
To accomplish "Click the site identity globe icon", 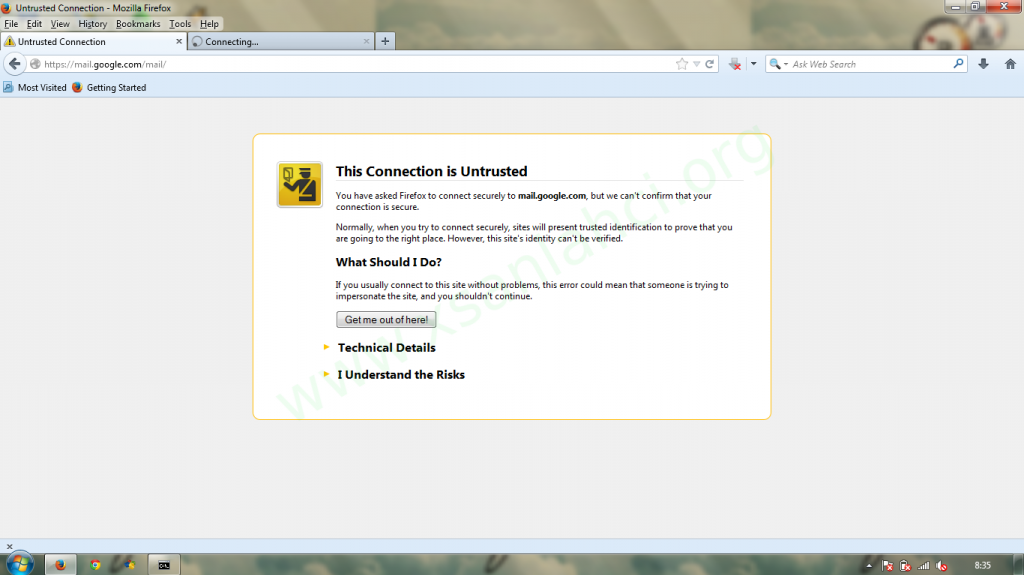I will pos(35,64).
